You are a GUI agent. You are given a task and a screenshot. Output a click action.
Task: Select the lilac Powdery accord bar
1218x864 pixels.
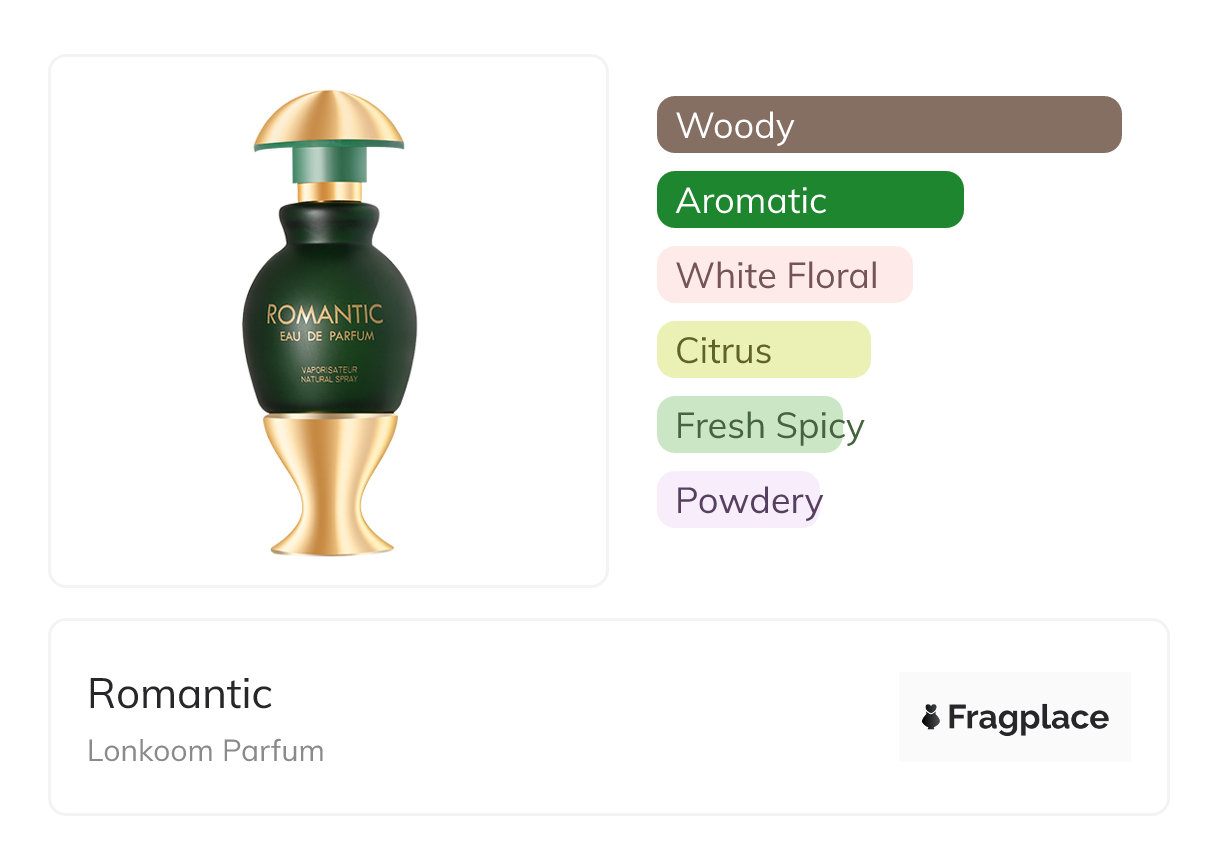pos(738,500)
